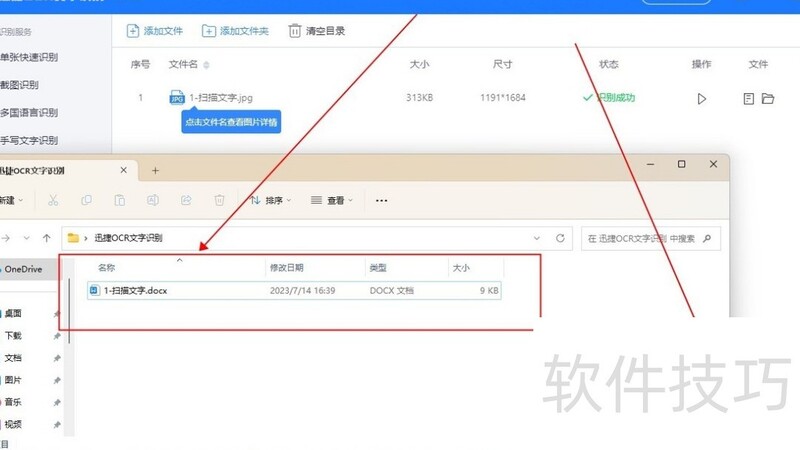Click the Add File (添加文件) button
This screenshot has width=800, height=450.
155,31
